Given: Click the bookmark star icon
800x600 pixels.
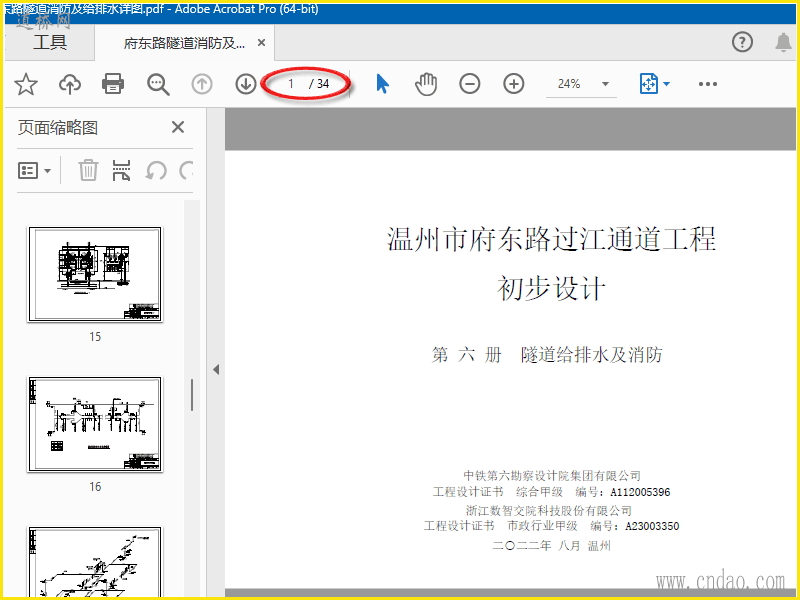Looking at the screenshot, I should click(26, 84).
